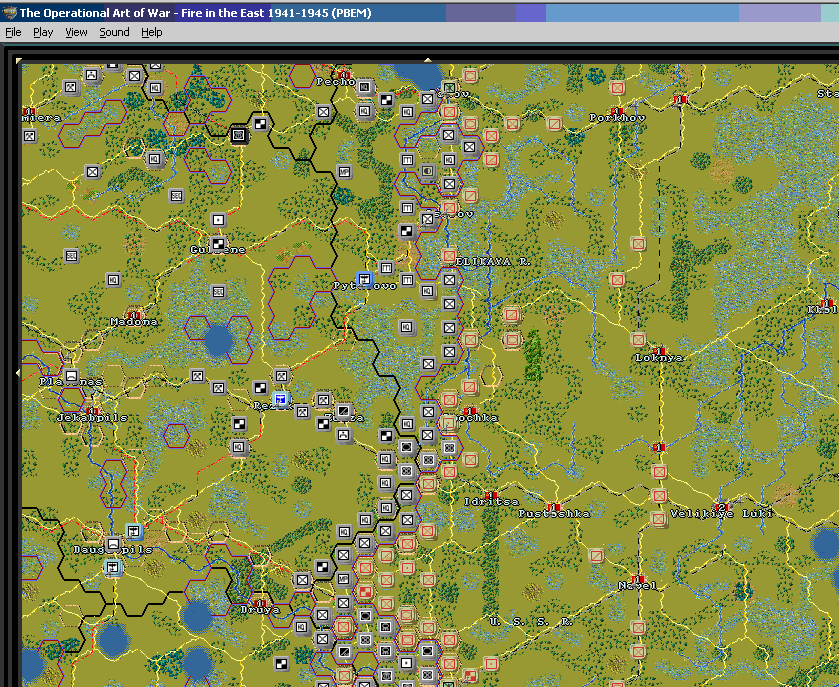The height and width of the screenshot is (687, 839).
Task: Click the Pustoshka city label
Action: (x=554, y=514)
